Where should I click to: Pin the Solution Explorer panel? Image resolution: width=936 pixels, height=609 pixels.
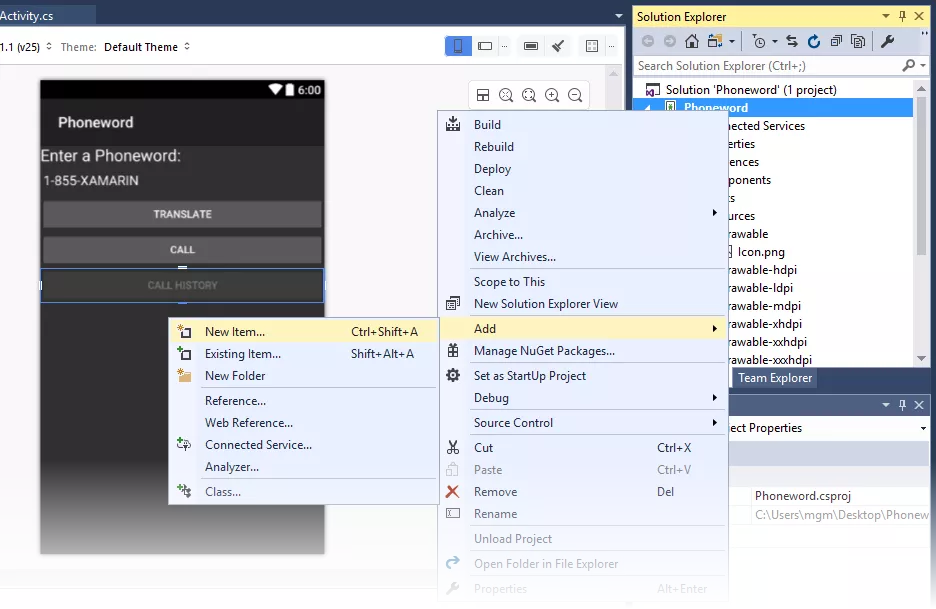click(902, 17)
